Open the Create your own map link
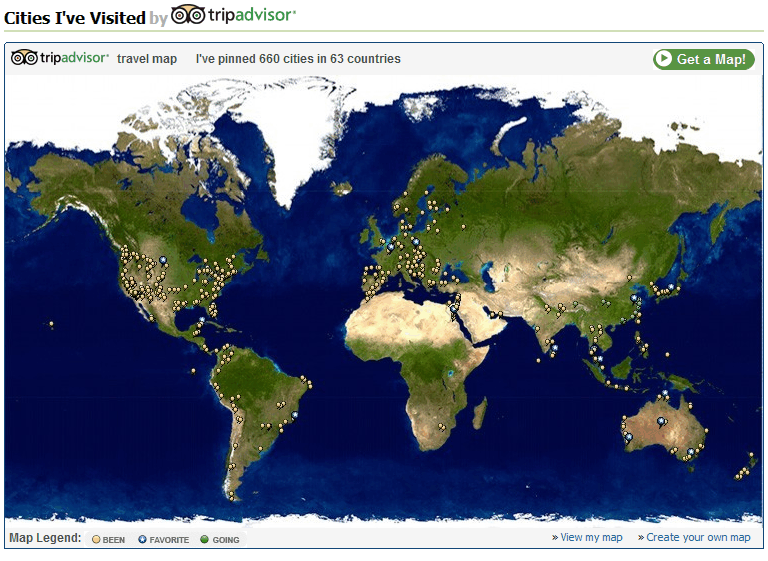Screen dimensions: 768x561 click(x=698, y=537)
